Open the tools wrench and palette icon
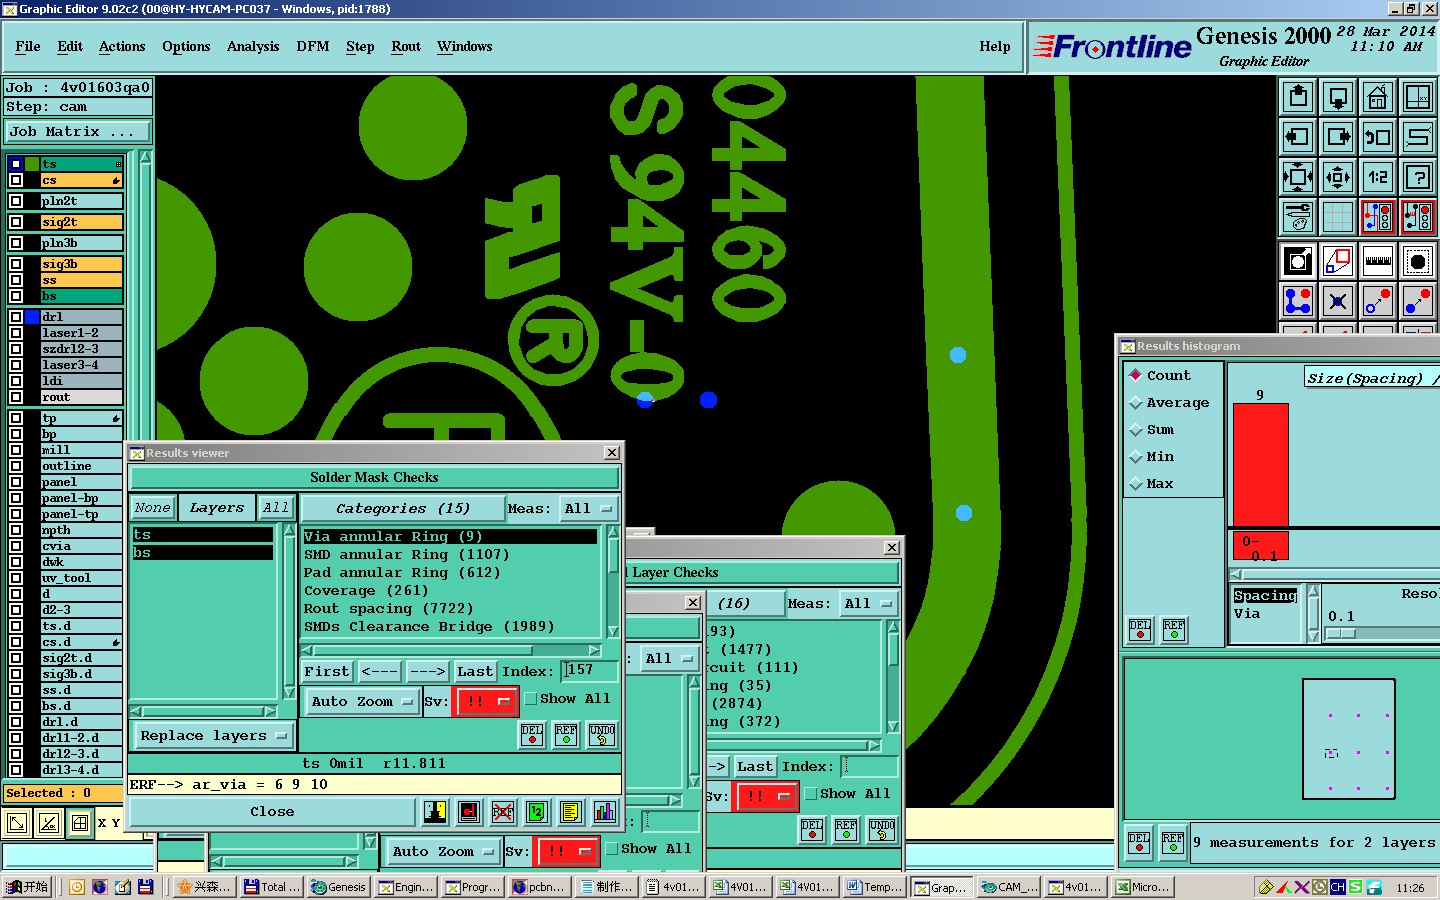Image resolution: width=1440 pixels, height=900 pixels. pyautogui.click(x=1298, y=216)
